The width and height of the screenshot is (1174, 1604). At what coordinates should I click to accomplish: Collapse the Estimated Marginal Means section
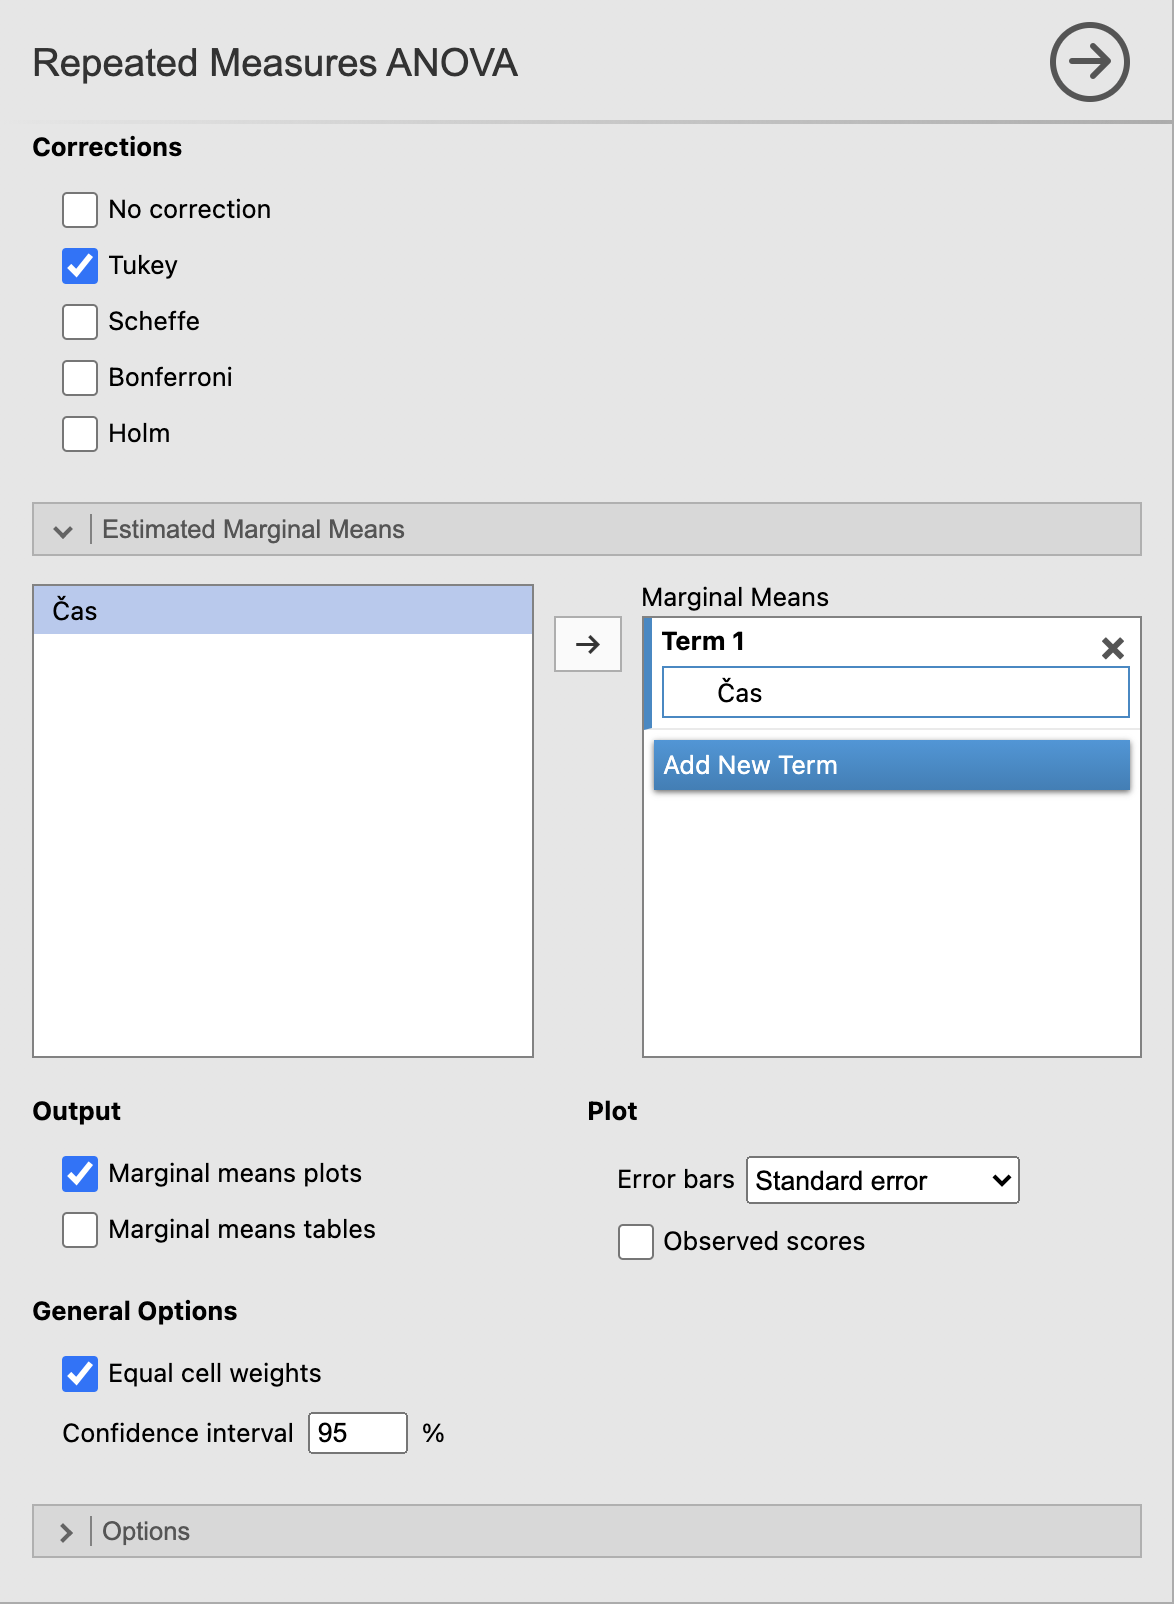click(64, 530)
